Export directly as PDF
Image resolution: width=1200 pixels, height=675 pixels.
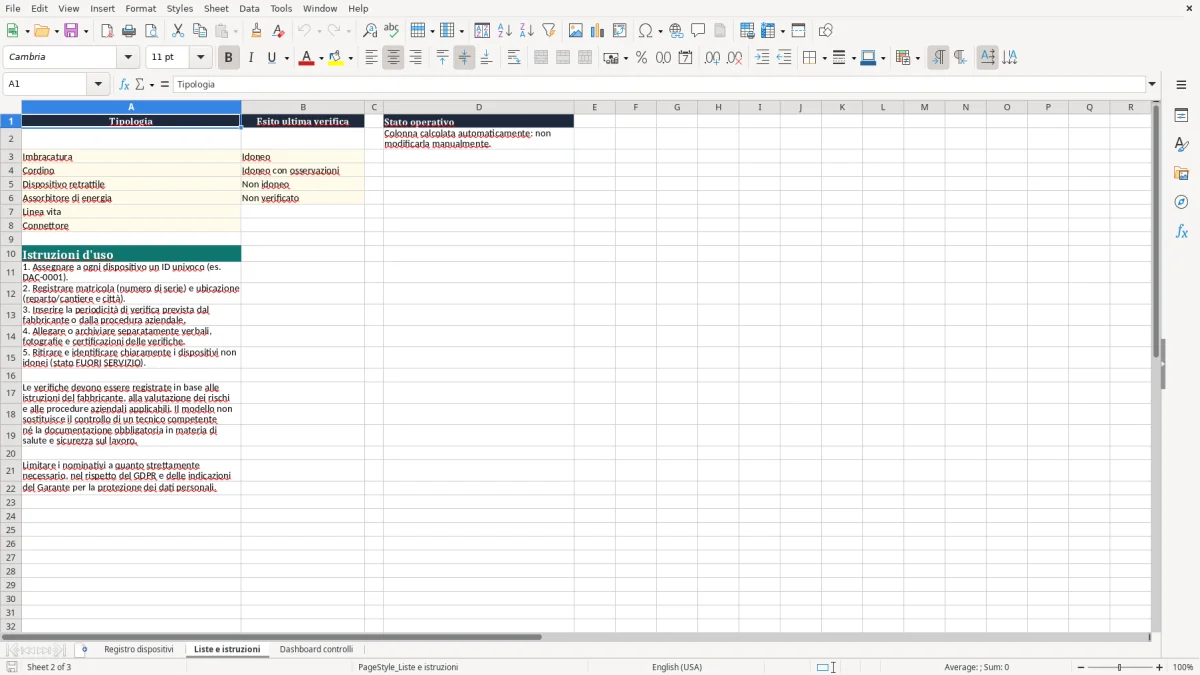[x=107, y=31]
